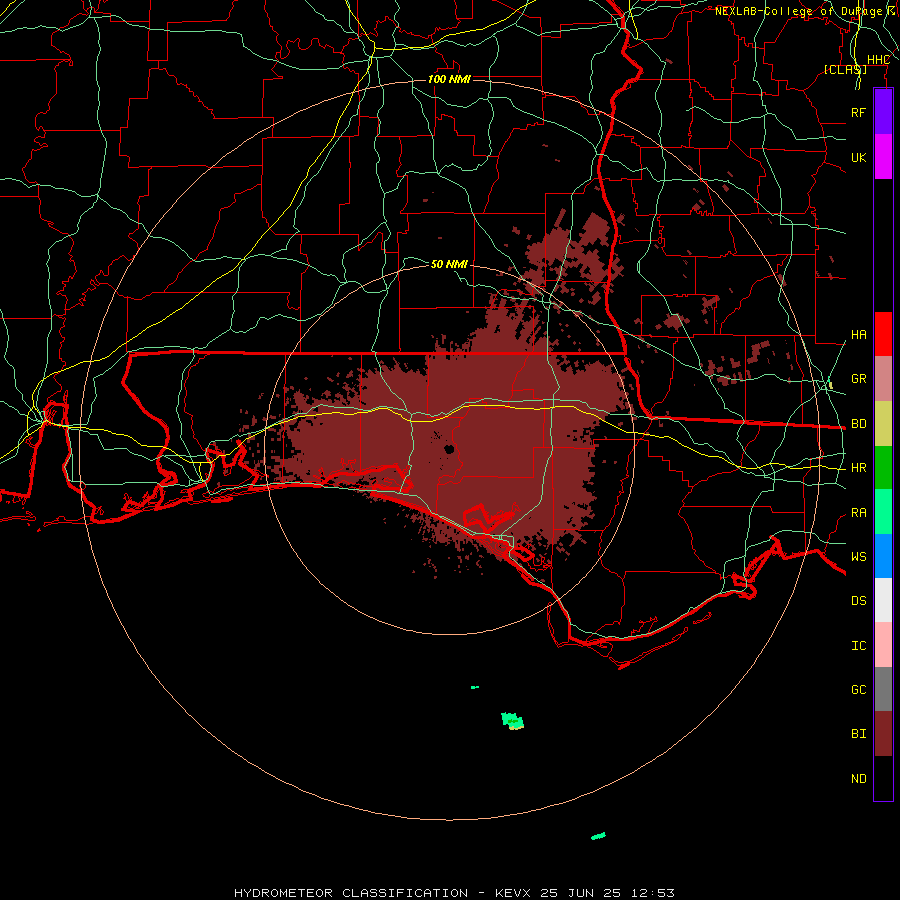This screenshot has width=900, height=900.
Task: Click the 'NEXLAB-College of DuPage' credit text
Action: pos(798,11)
